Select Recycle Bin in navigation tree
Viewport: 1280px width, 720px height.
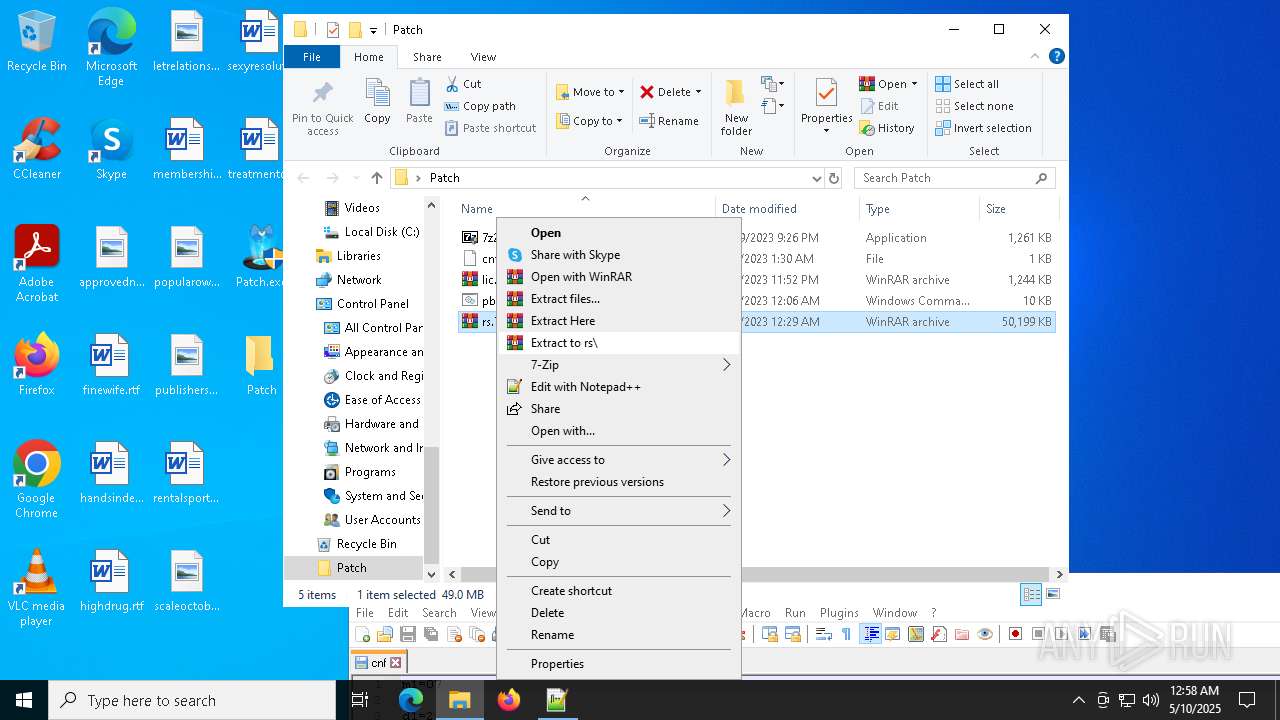(366, 544)
